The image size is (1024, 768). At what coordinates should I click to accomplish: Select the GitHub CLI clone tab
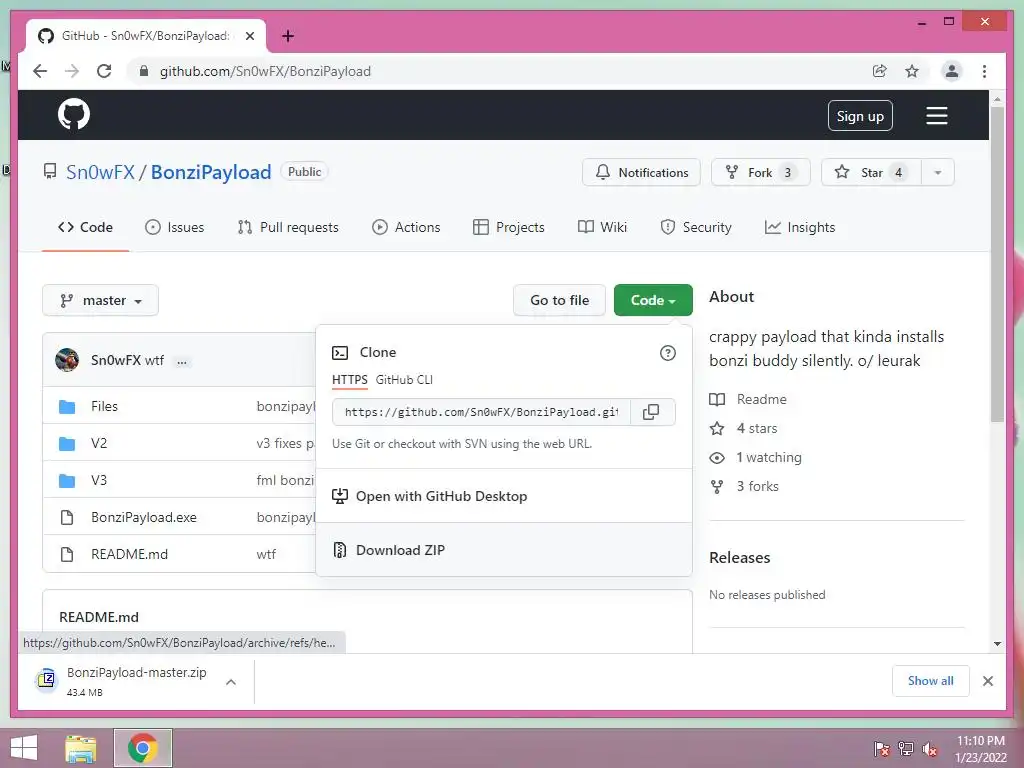tap(404, 380)
